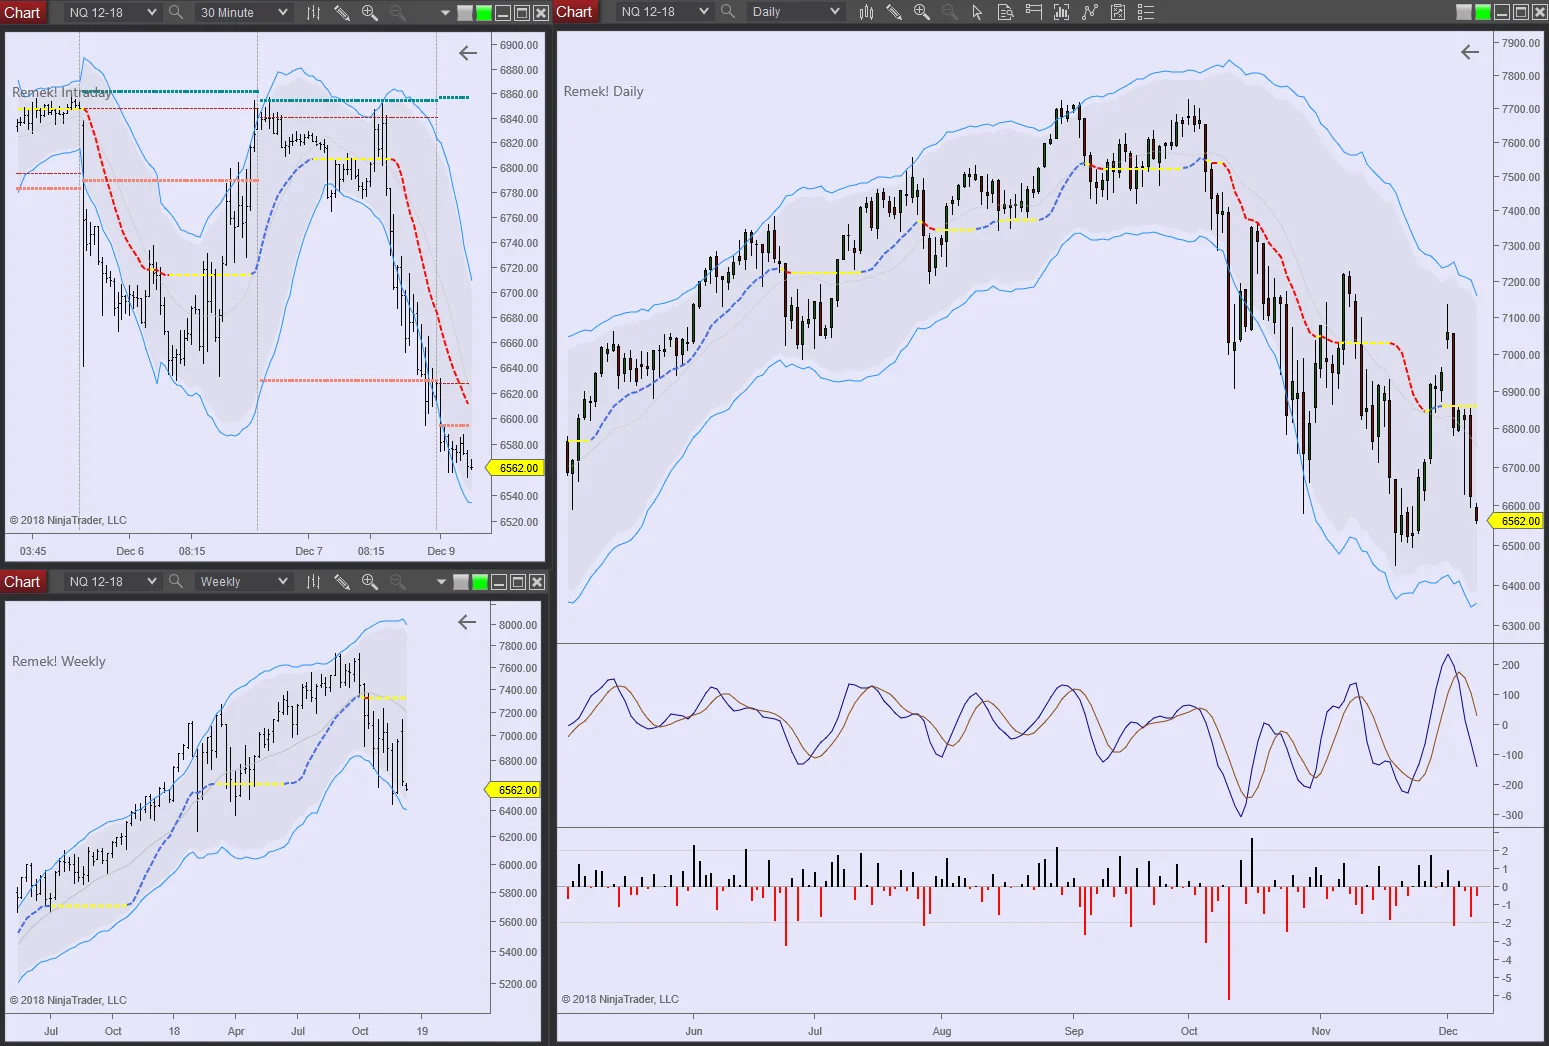
Task: Search instrument in Daily chart toolbar
Action: [x=728, y=12]
